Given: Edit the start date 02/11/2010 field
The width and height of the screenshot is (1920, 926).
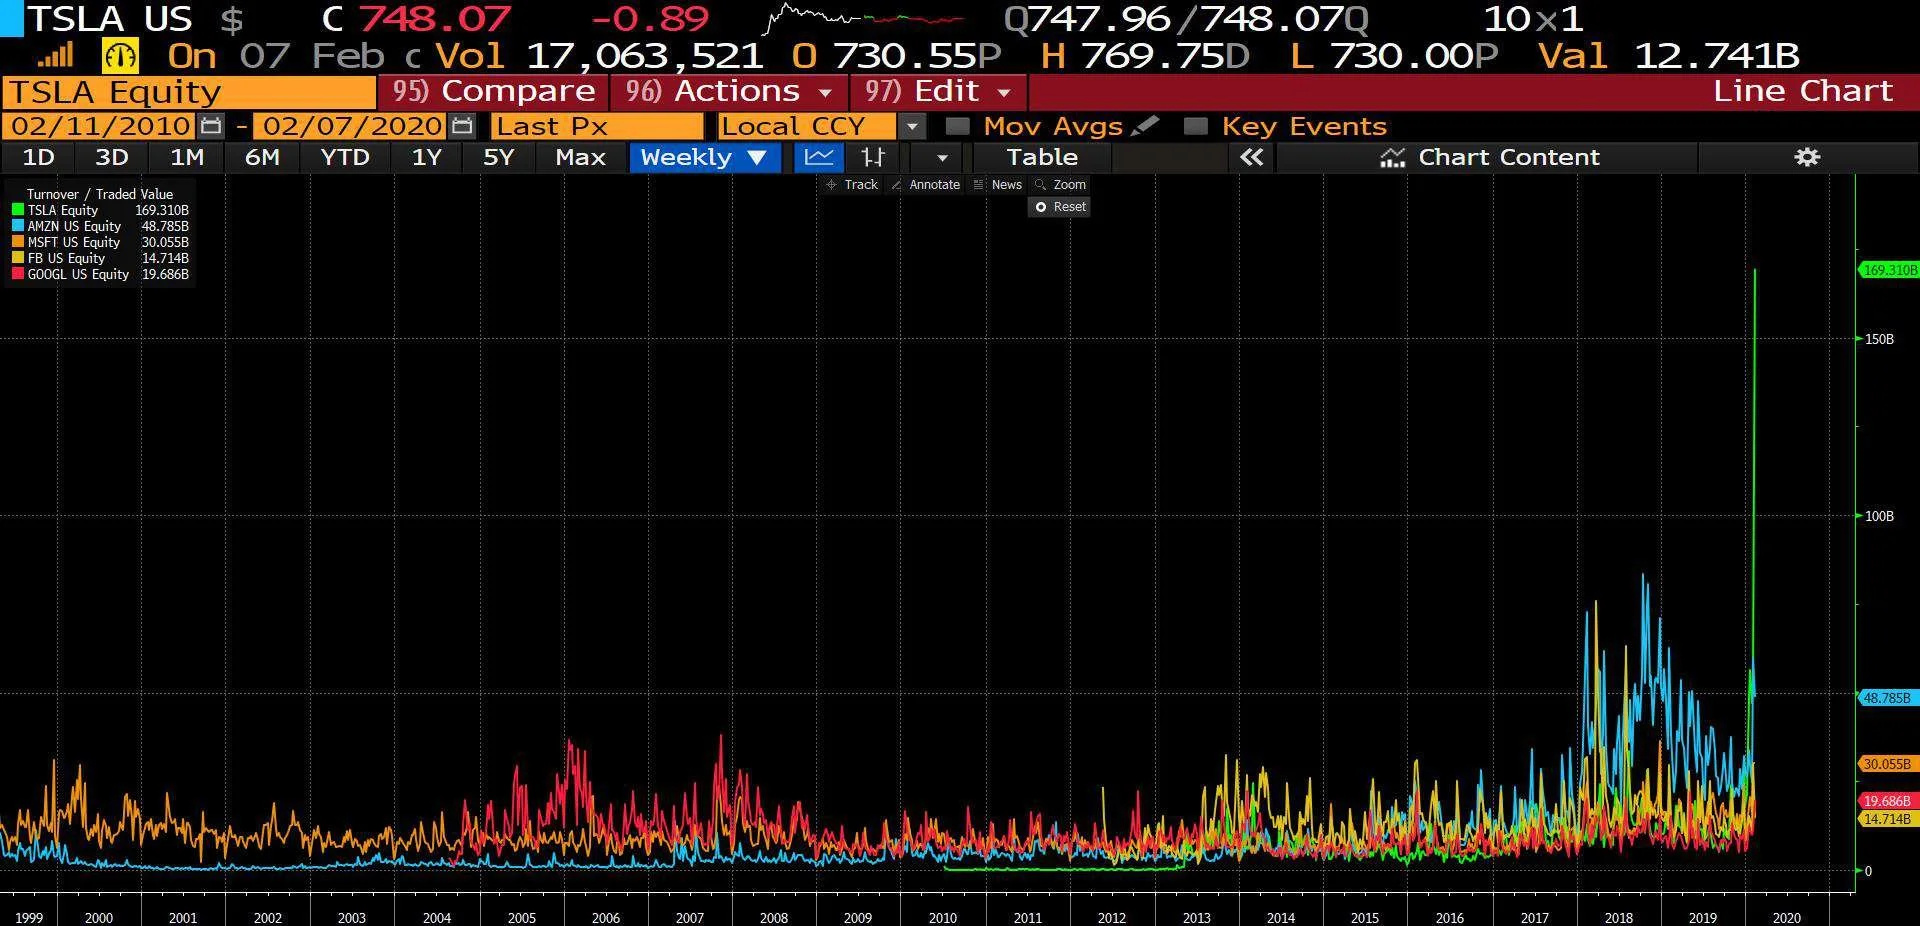Looking at the screenshot, I should 99,126.
